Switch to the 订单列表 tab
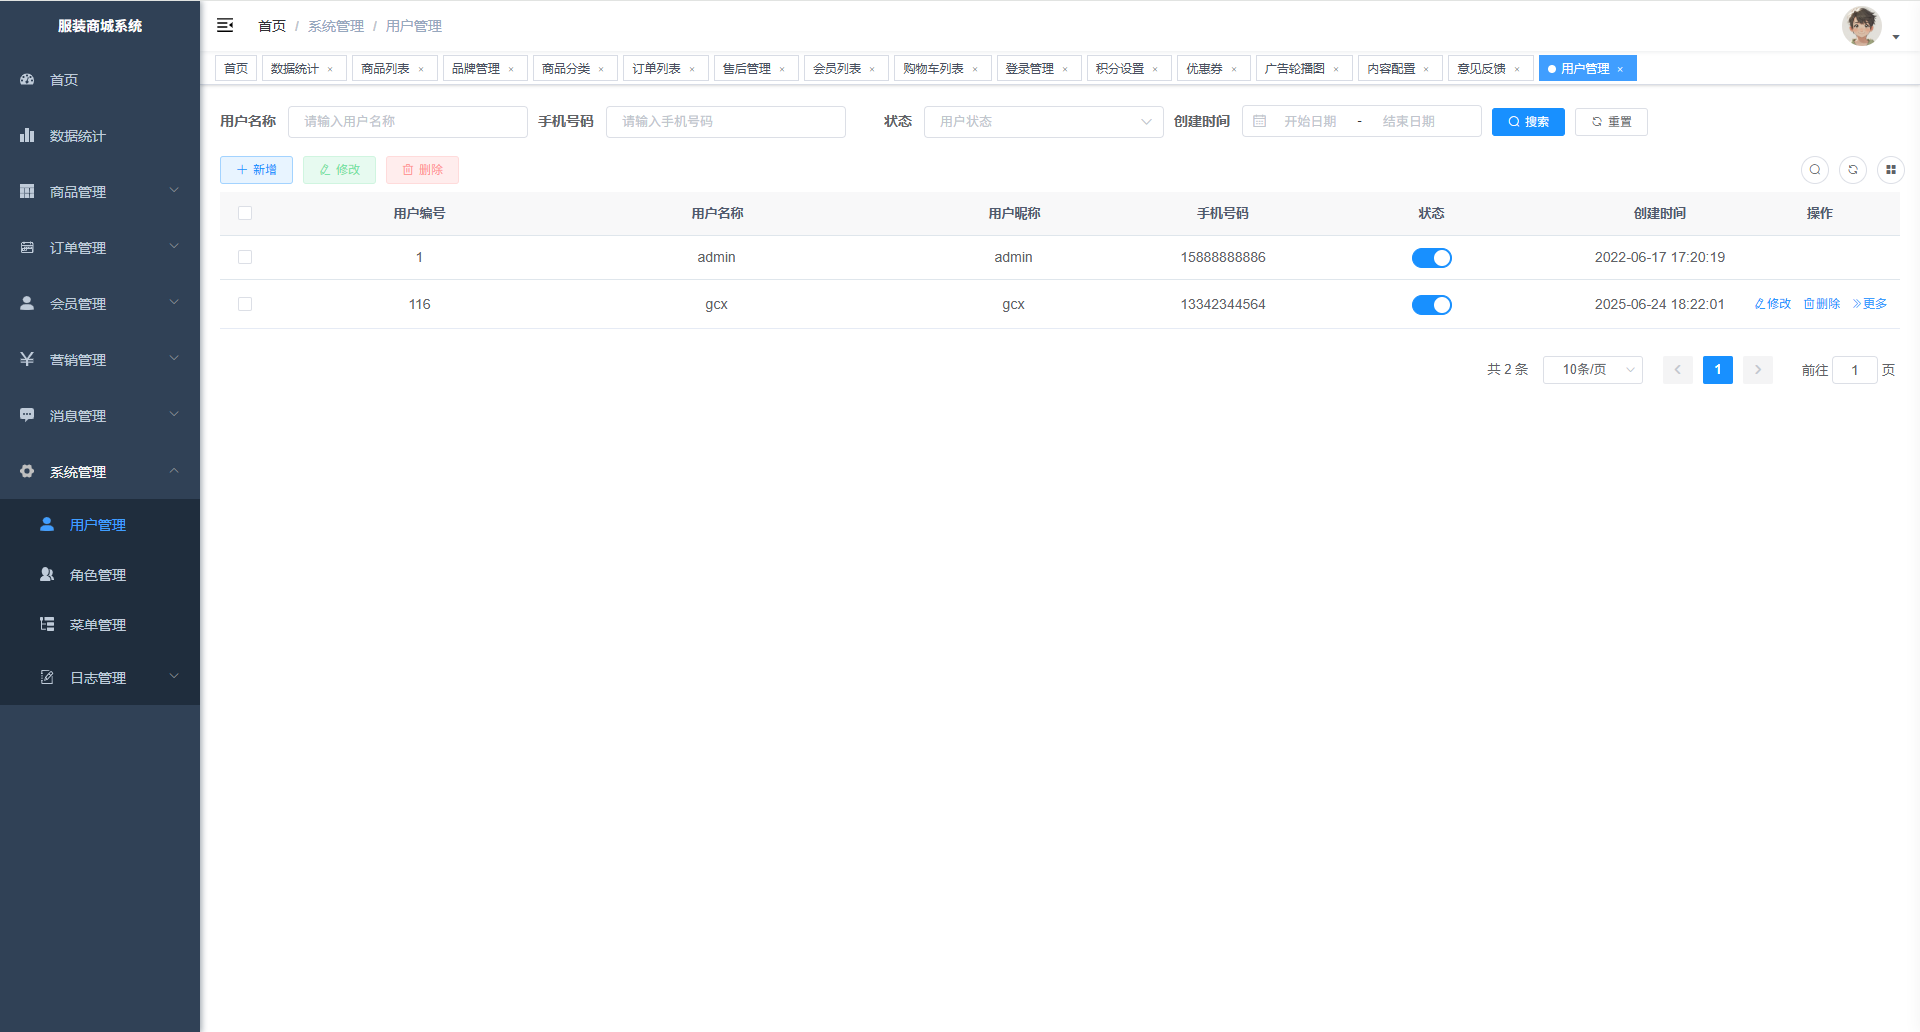 point(656,68)
